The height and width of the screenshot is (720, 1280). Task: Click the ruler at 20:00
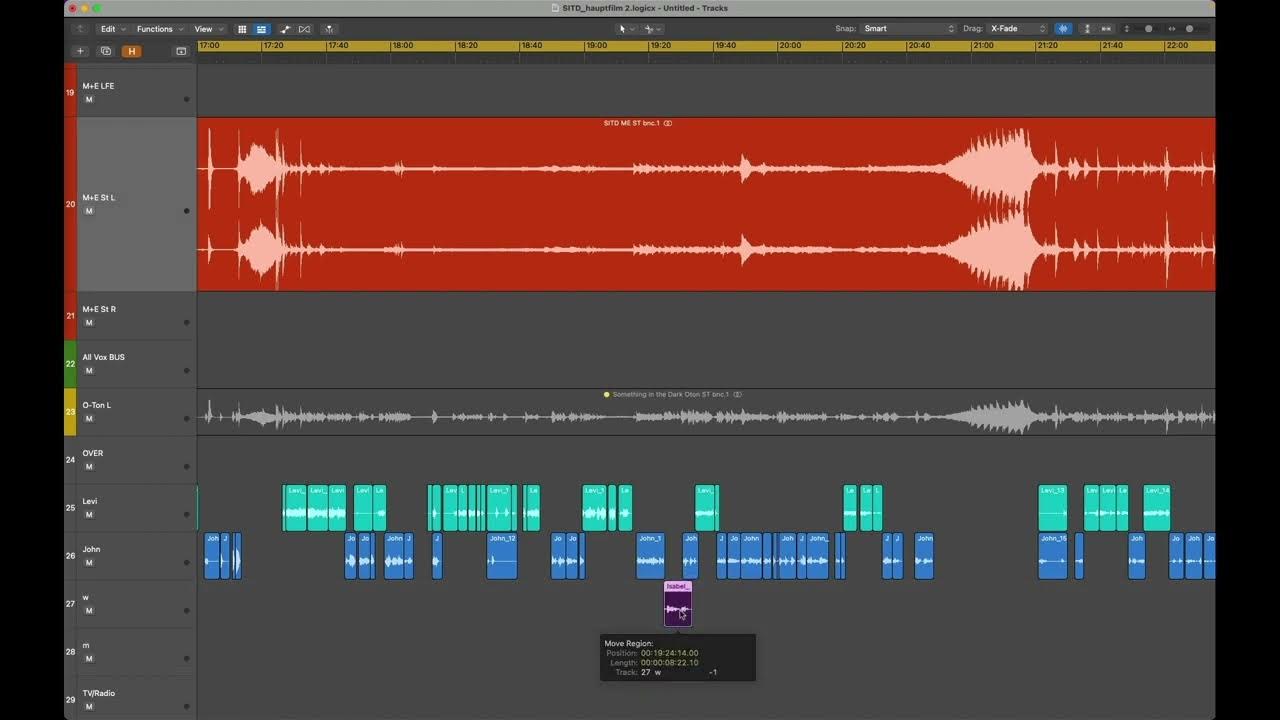790,46
